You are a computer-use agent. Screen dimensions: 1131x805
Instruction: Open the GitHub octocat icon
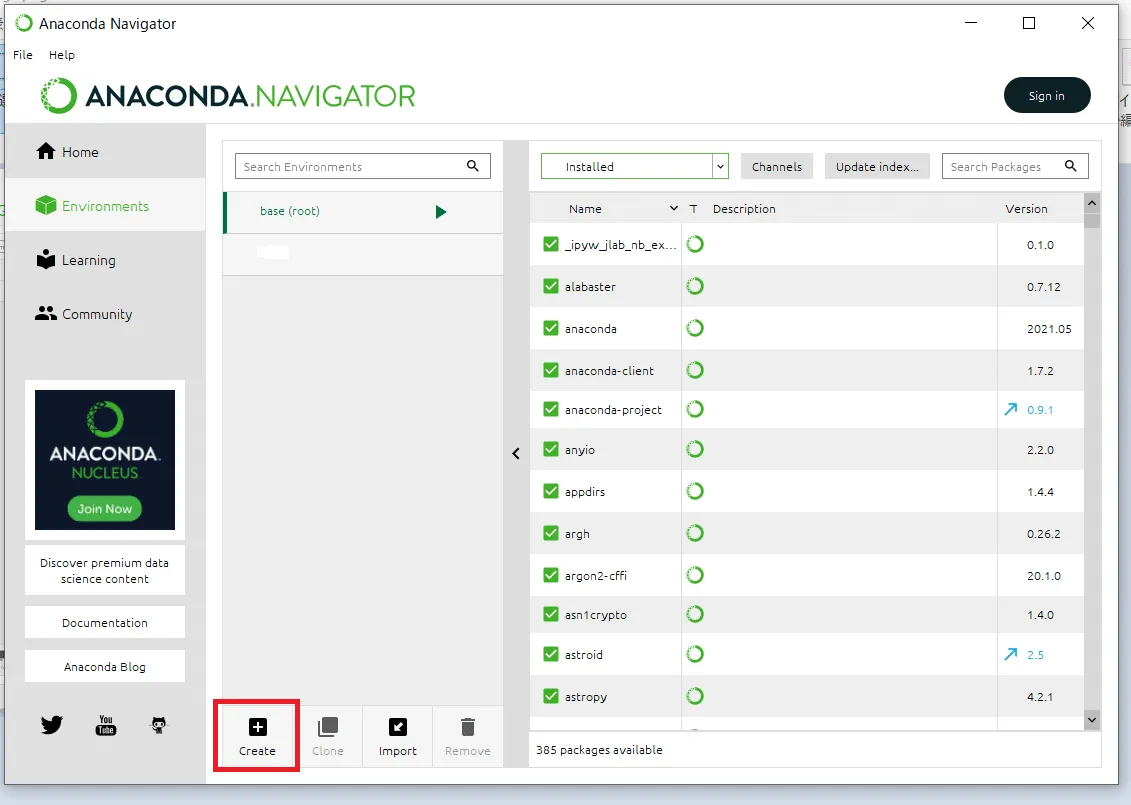point(159,725)
